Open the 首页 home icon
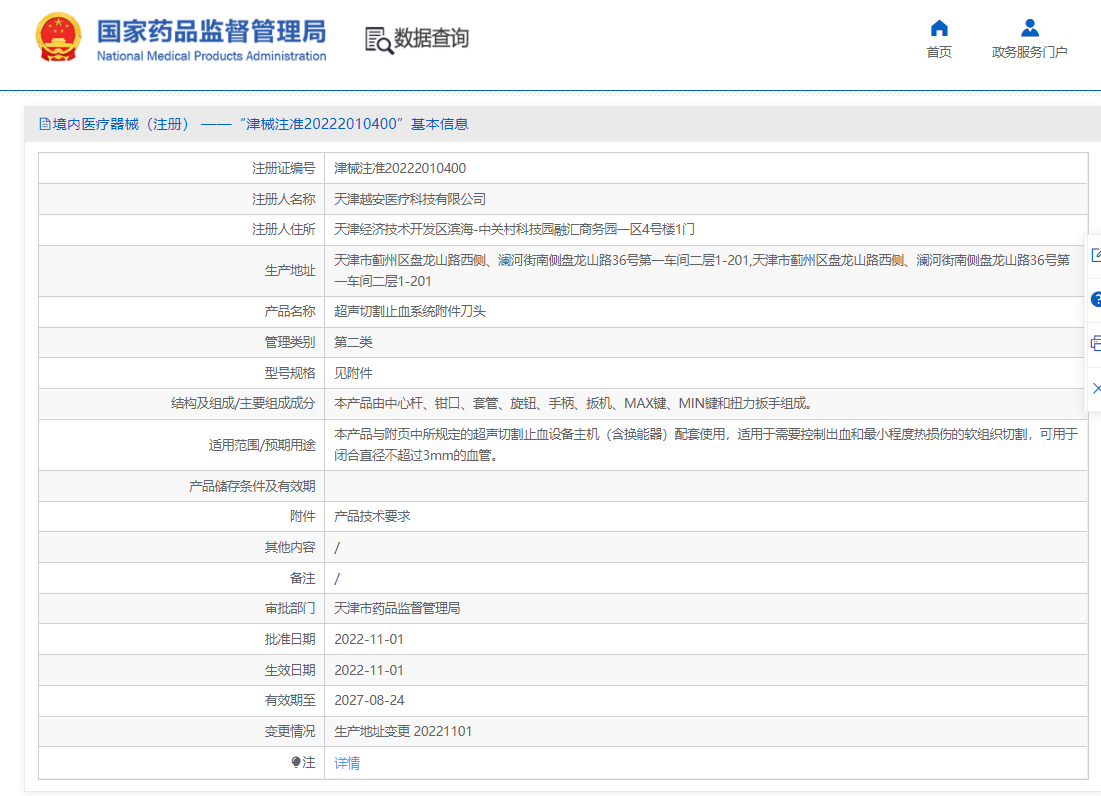1101x796 pixels. (939, 28)
